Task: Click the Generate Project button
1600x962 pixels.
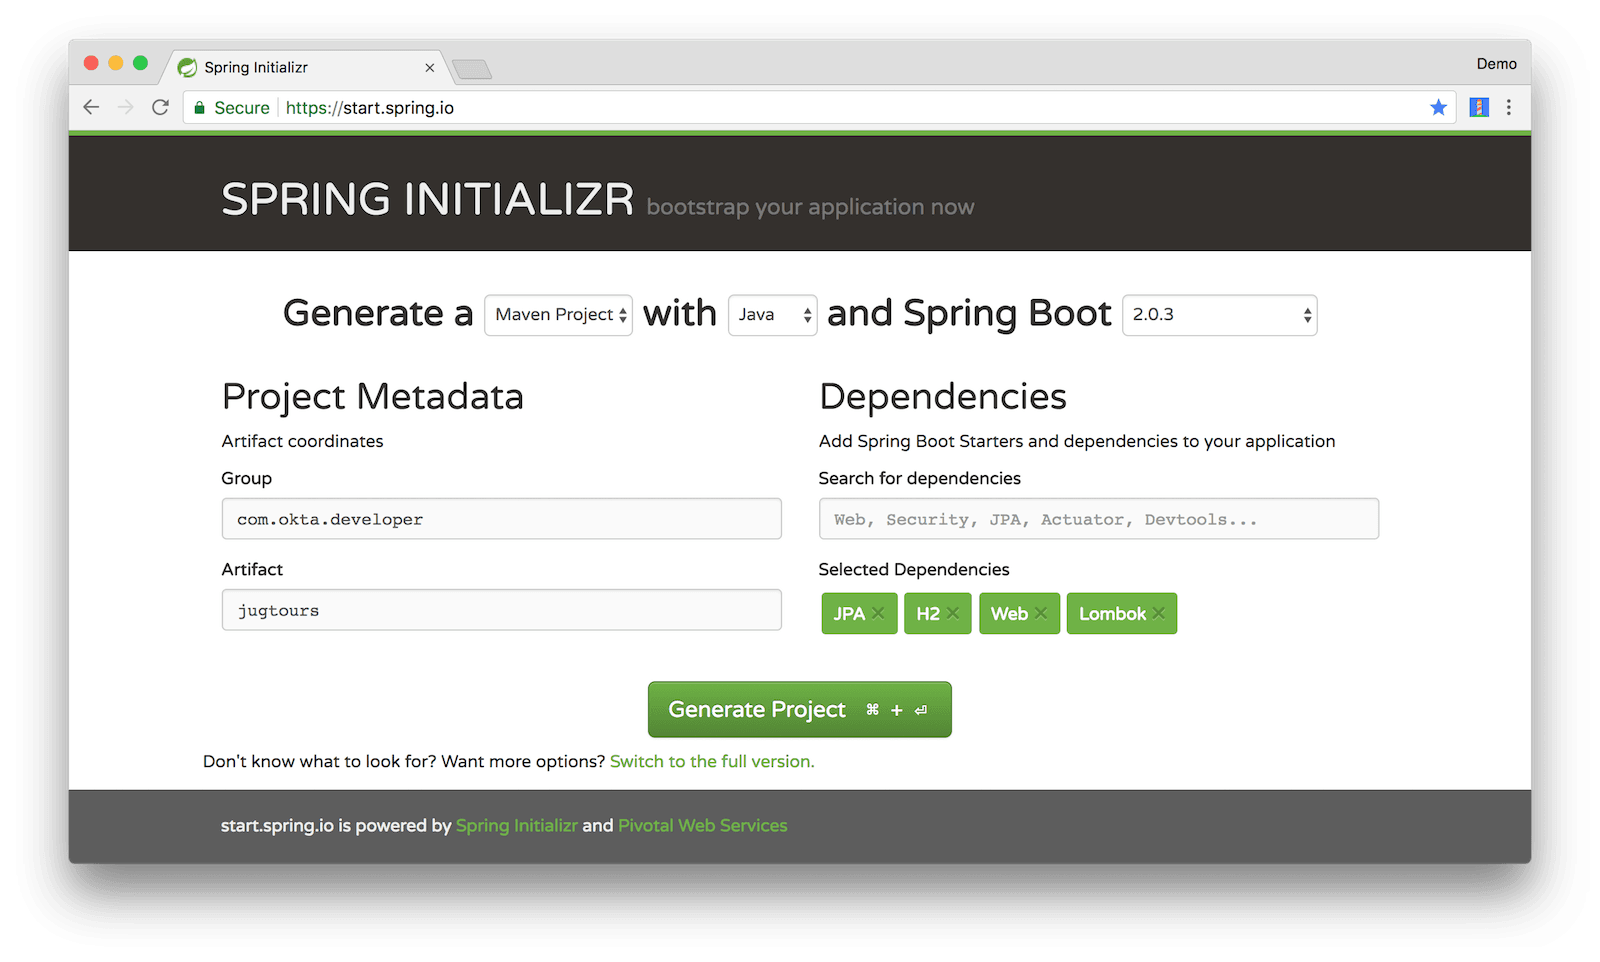Action: pos(800,710)
